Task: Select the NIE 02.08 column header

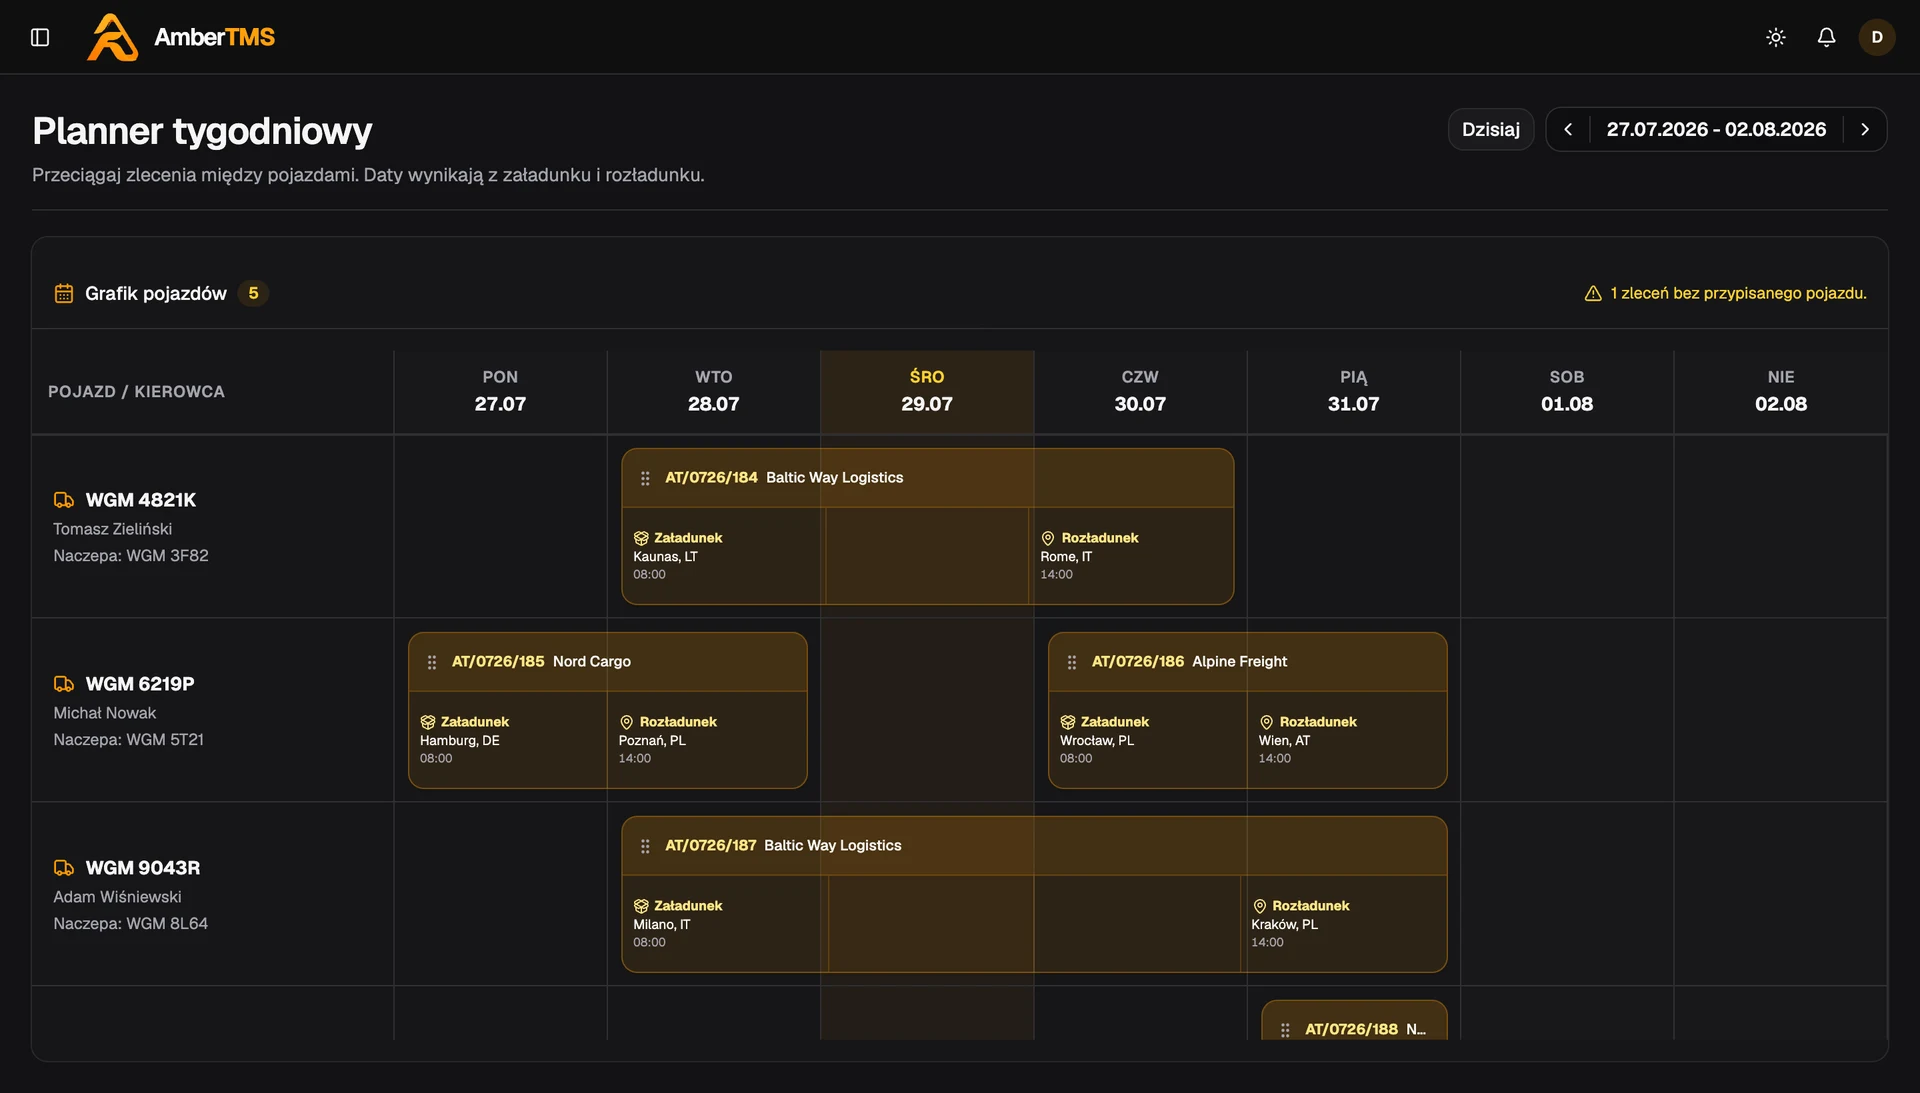Action: click(1781, 391)
